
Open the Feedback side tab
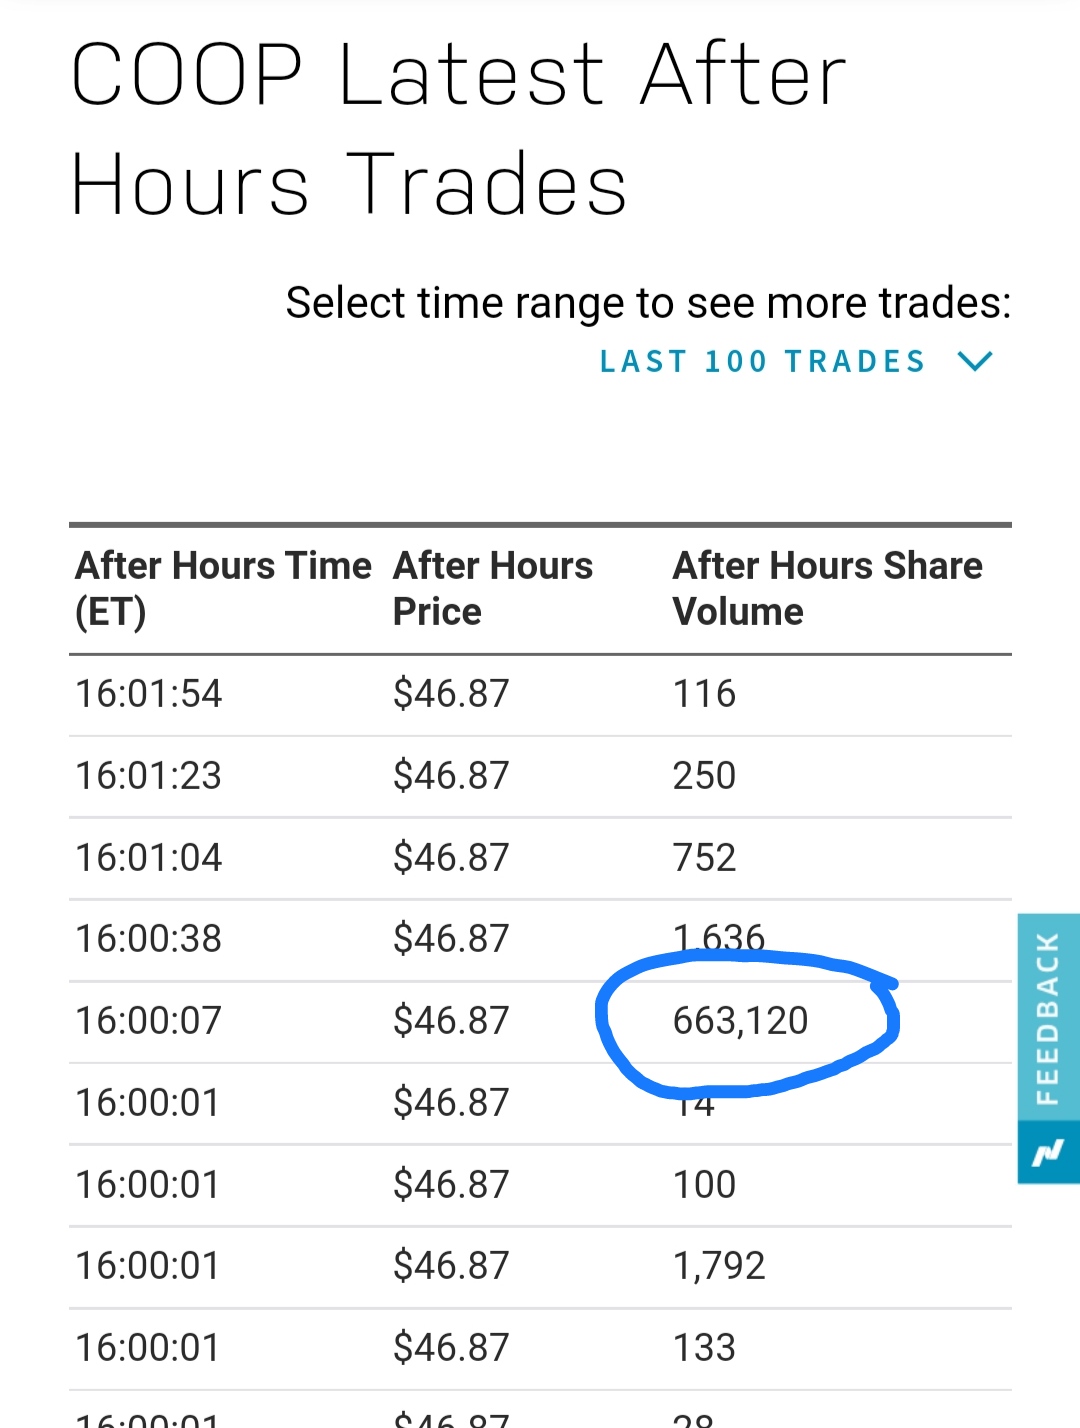[x=1048, y=1017]
